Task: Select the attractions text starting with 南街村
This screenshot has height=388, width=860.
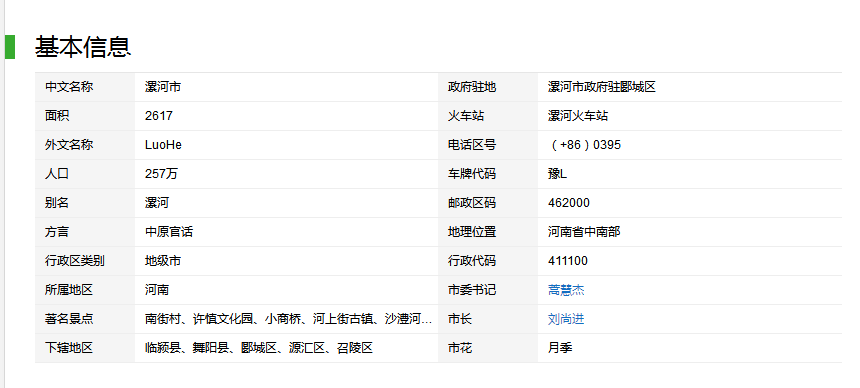Action: coord(288,319)
